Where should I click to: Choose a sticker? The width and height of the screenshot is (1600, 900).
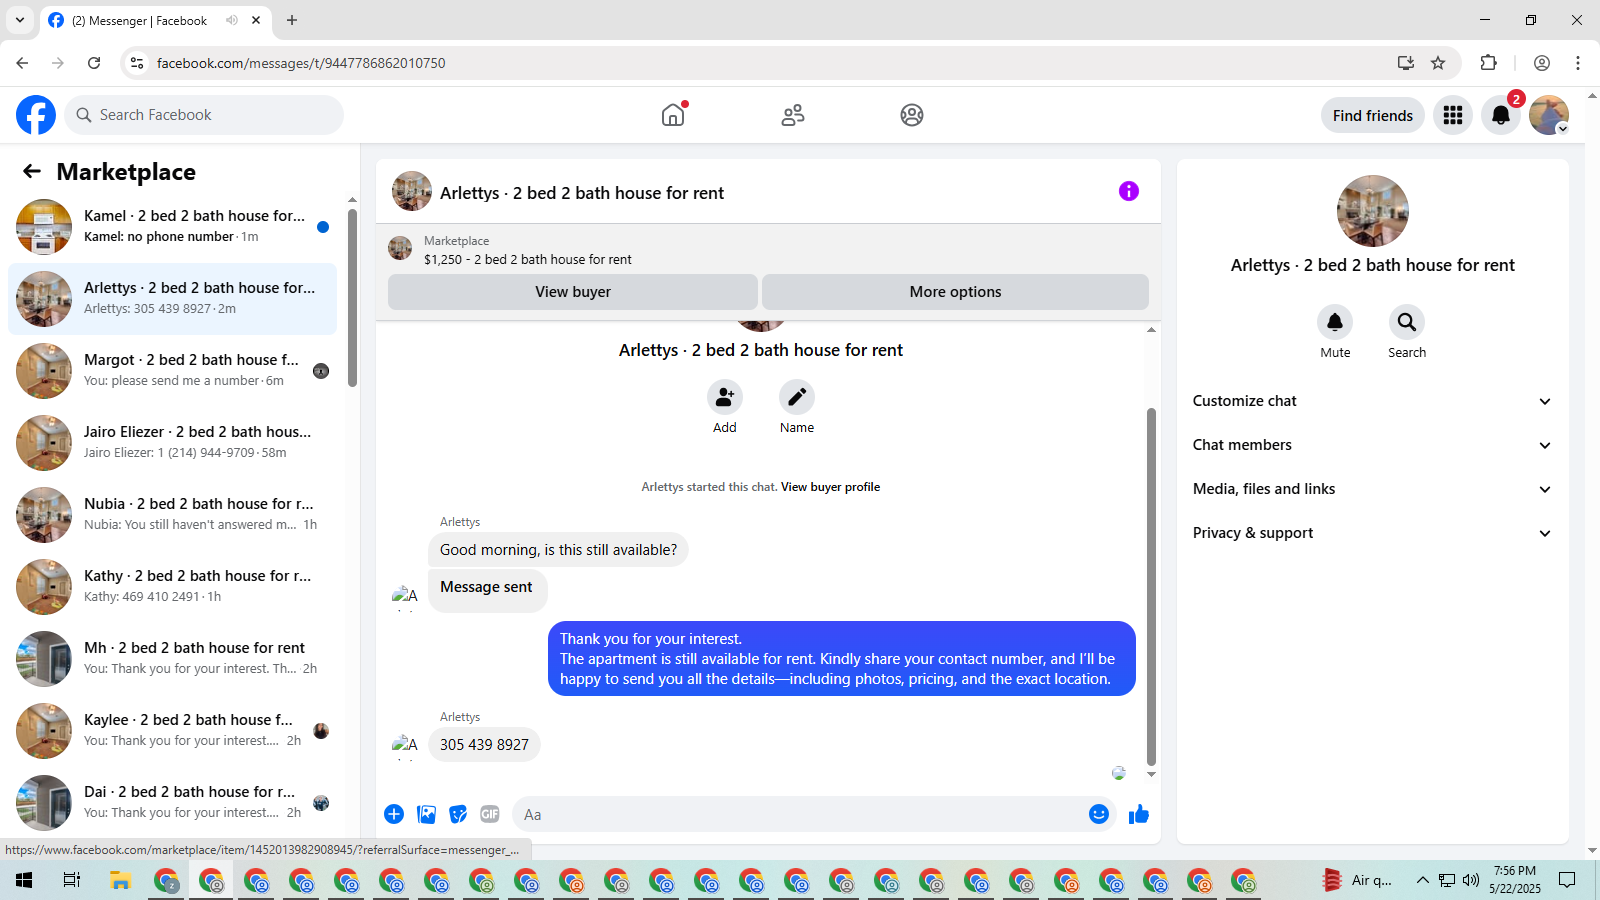click(459, 814)
